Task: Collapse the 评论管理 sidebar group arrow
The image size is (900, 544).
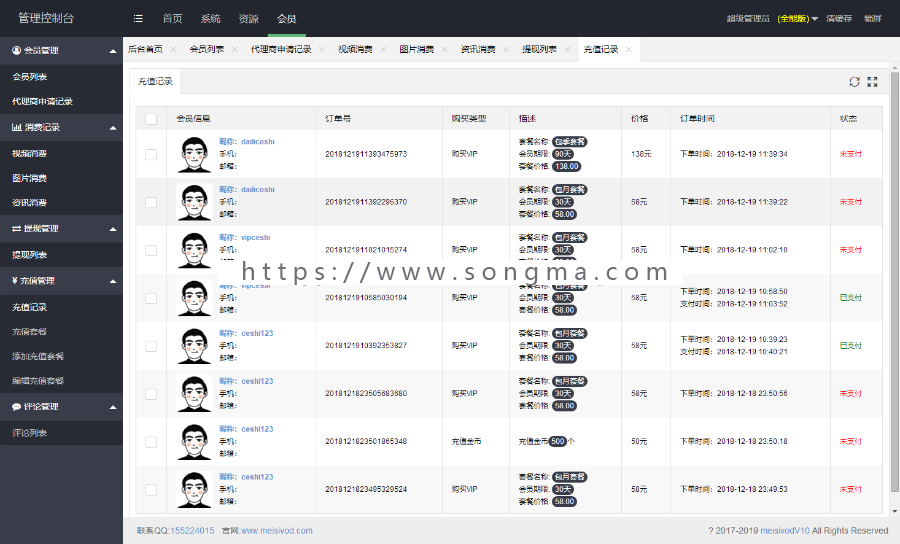Action: point(112,407)
